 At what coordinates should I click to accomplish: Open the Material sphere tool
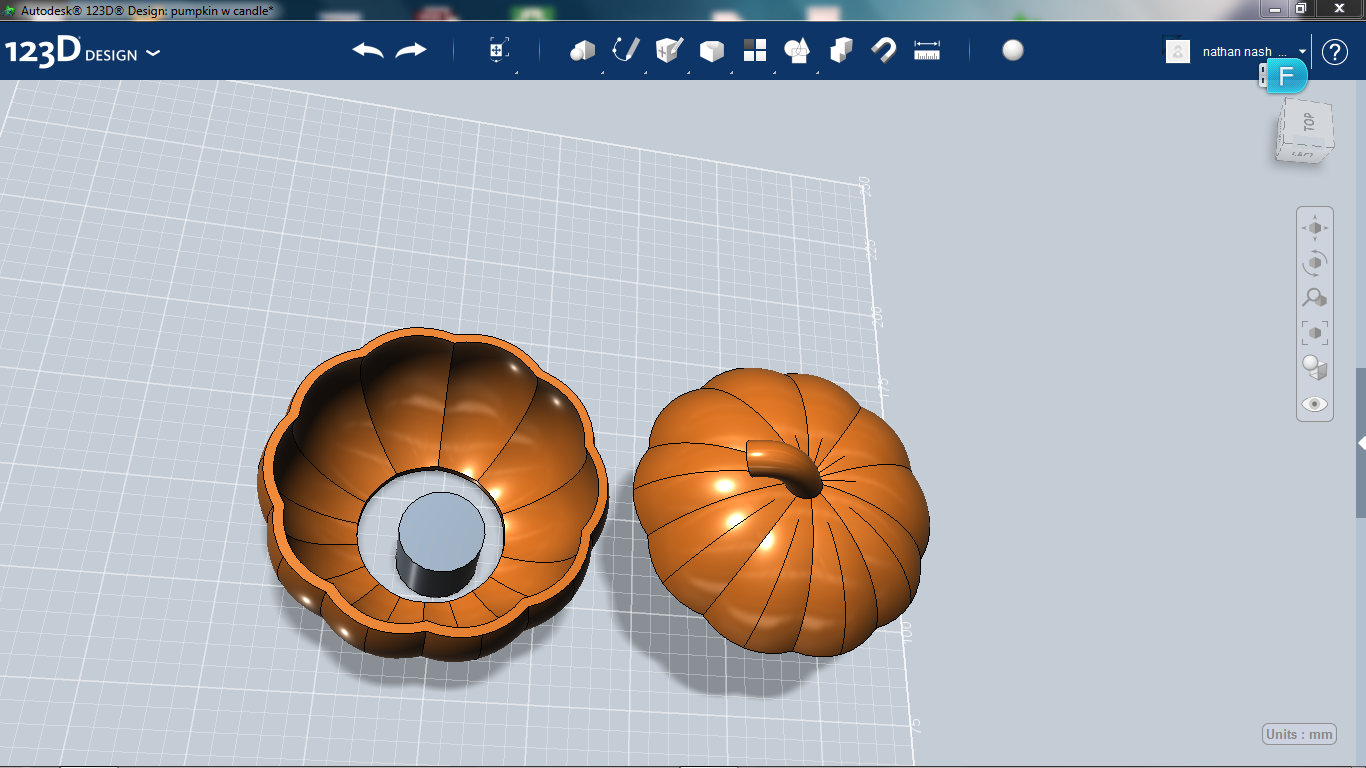1013,50
